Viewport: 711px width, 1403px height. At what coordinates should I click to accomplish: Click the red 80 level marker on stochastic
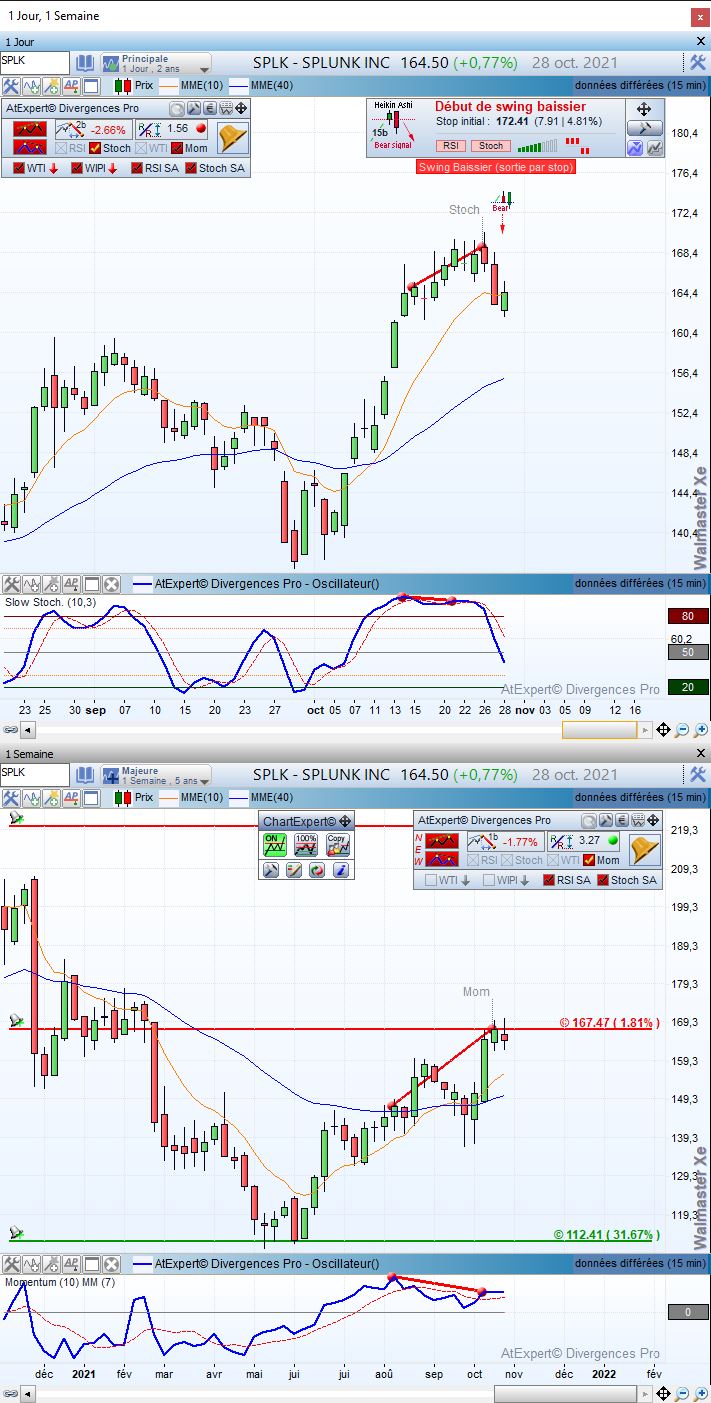coord(688,616)
